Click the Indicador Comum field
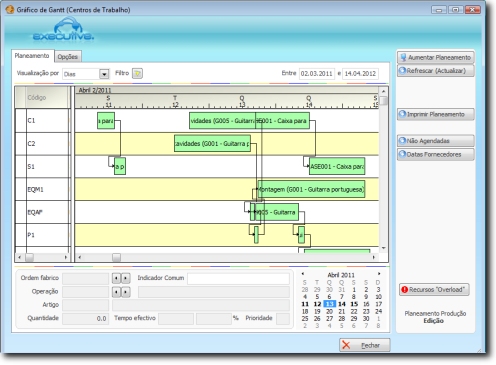The image size is (496, 365). point(238,278)
